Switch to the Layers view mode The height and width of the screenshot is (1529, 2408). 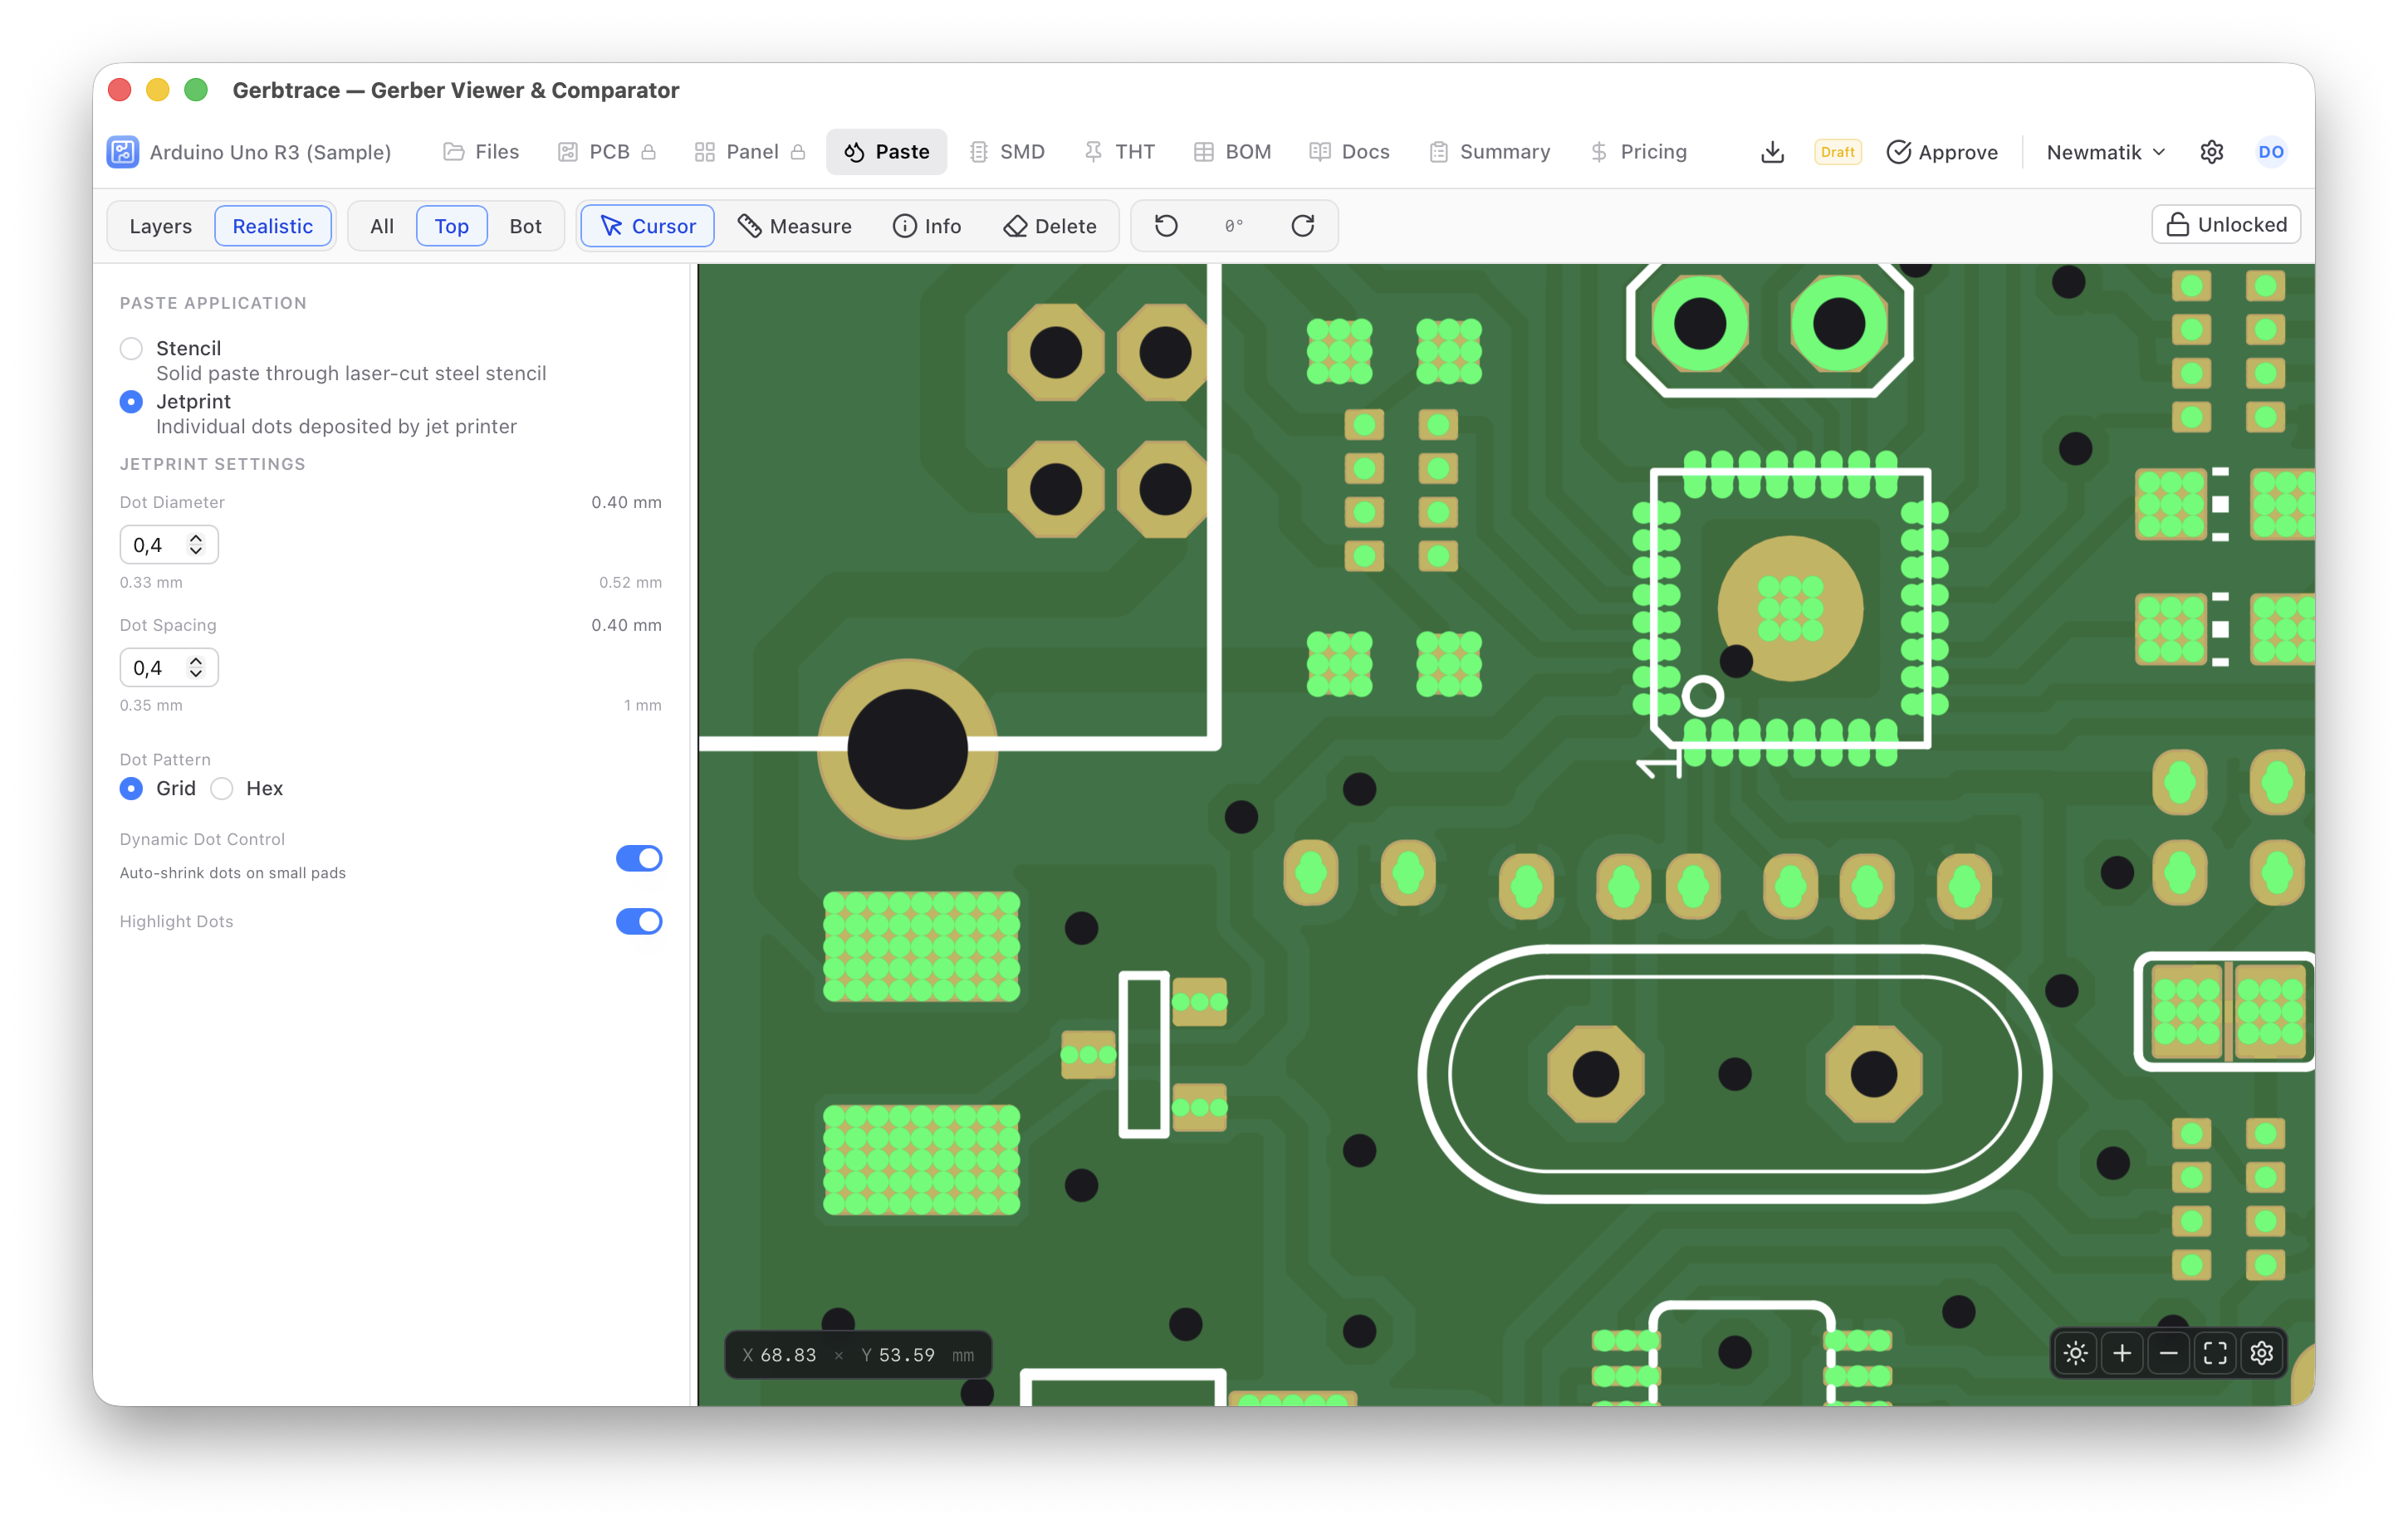pos(160,226)
